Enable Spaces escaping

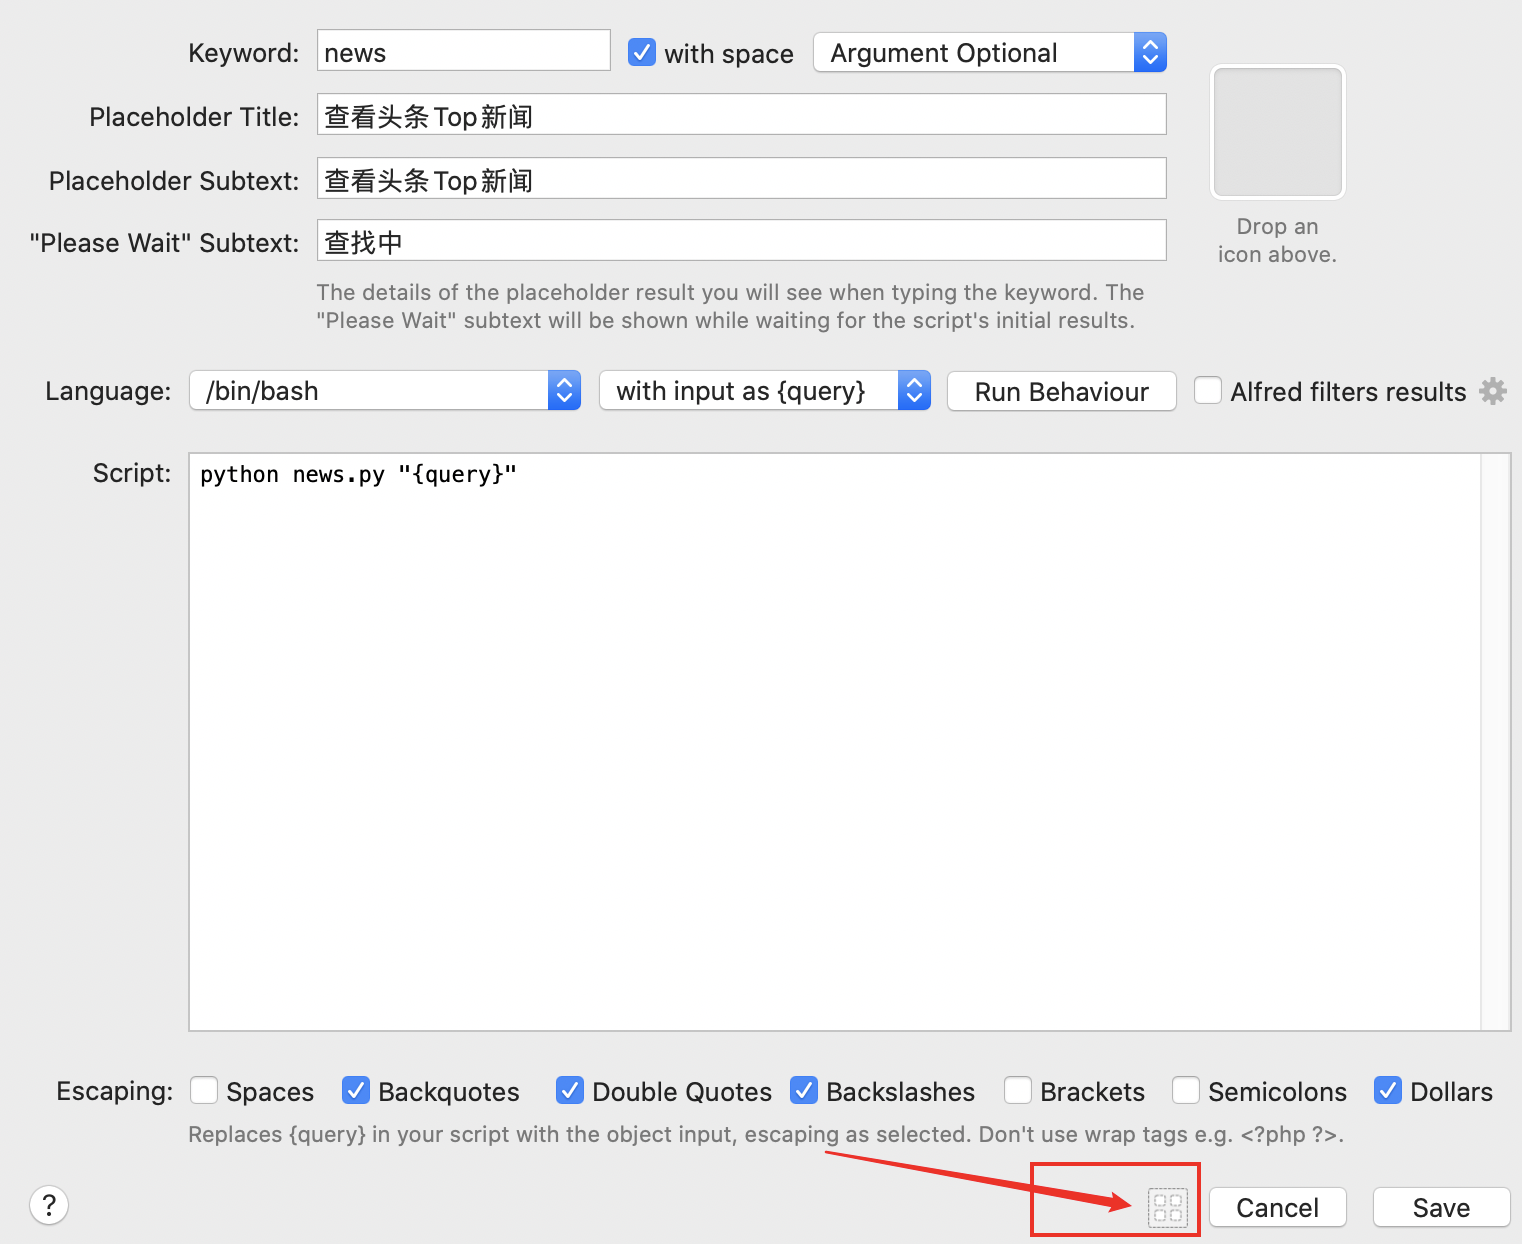coord(204,1090)
